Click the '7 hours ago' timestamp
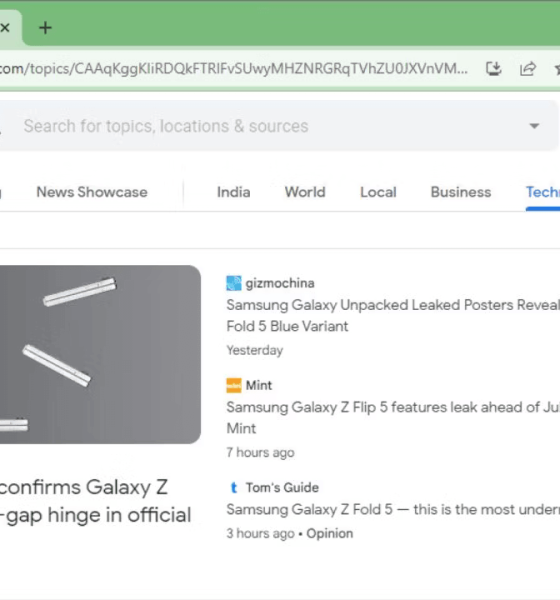 coord(260,452)
